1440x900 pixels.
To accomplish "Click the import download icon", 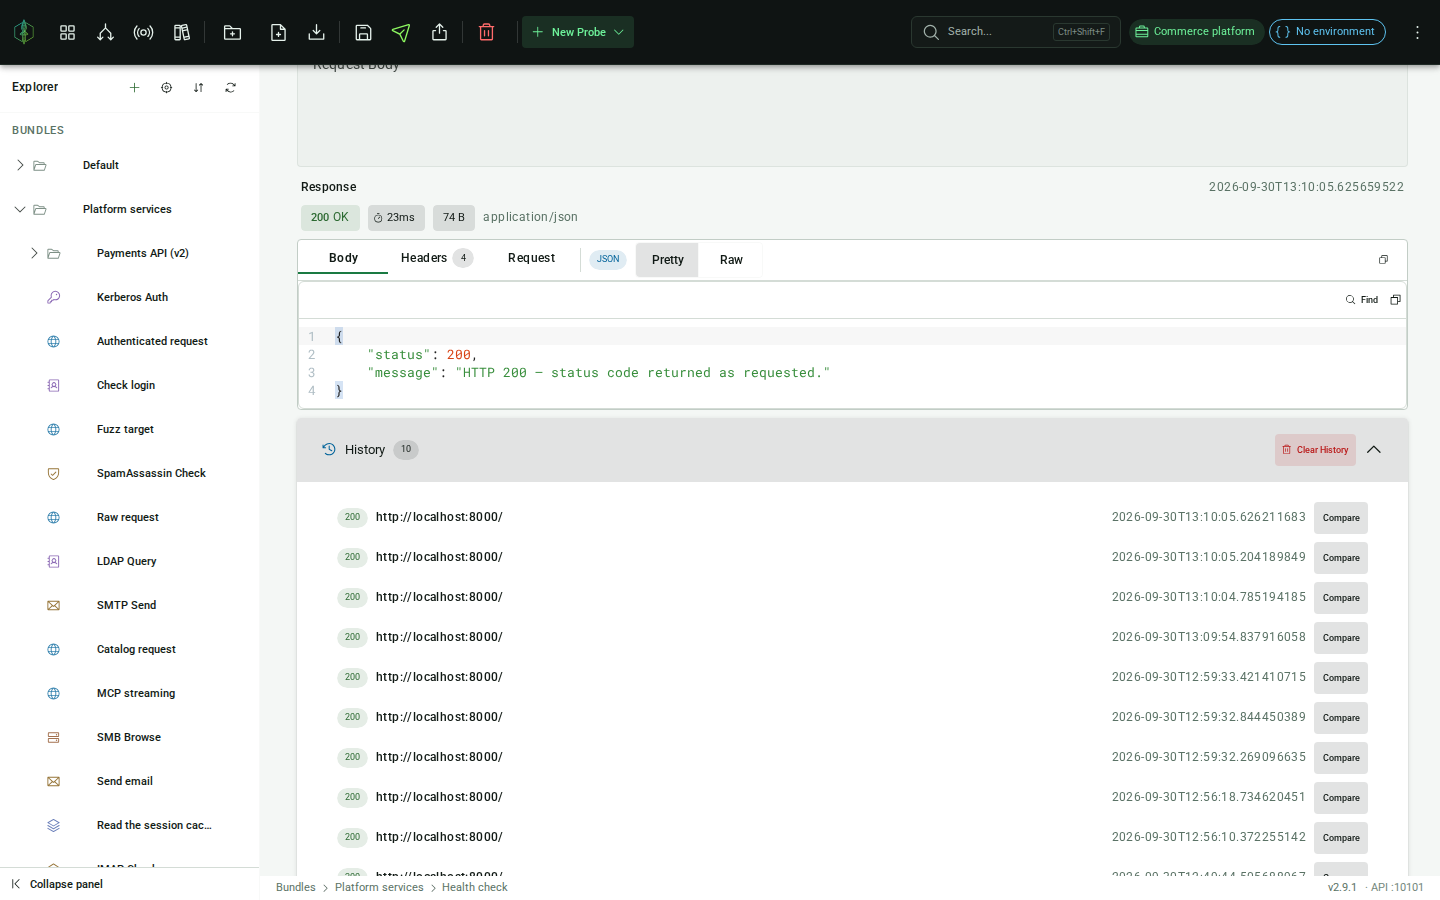I will 316,32.
